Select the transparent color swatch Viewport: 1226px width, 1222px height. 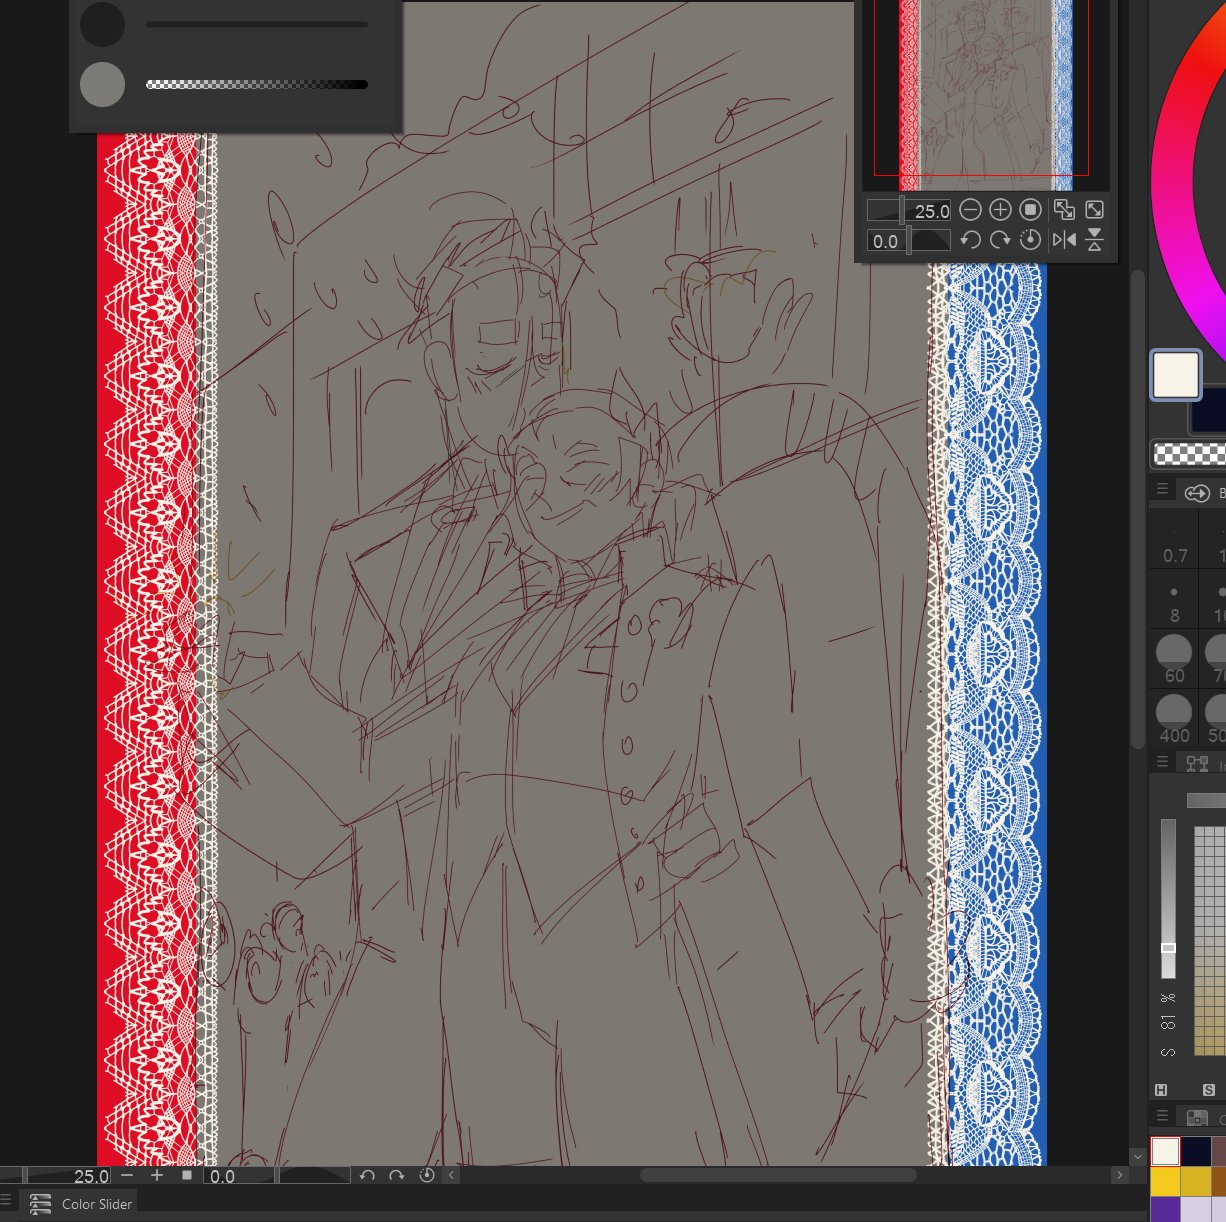tap(1189, 454)
